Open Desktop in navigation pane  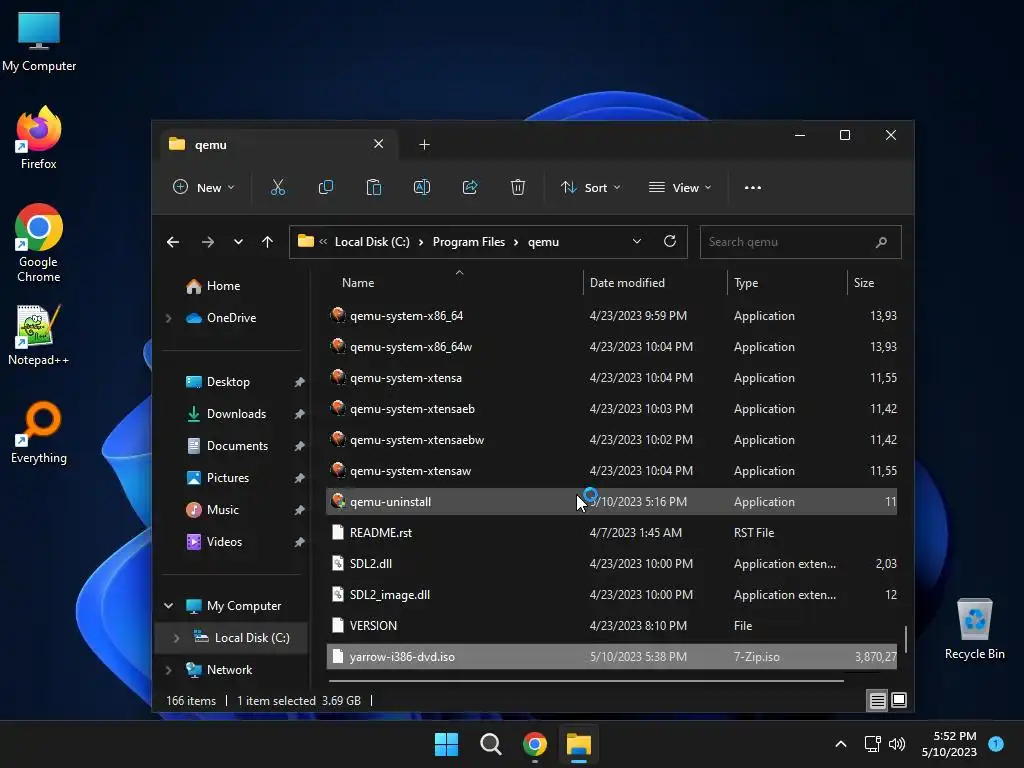pyautogui.click(x=228, y=382)
